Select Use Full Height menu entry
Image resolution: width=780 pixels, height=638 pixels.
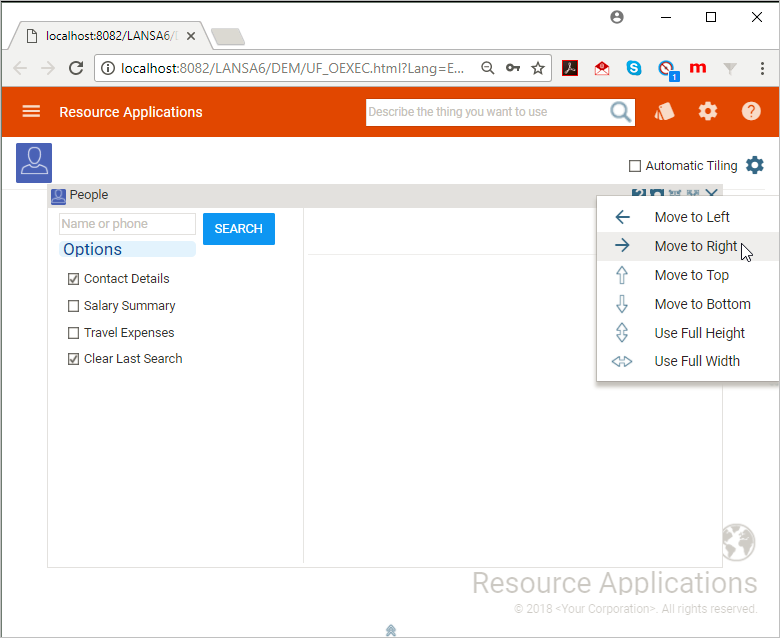(x=688, y=333)
